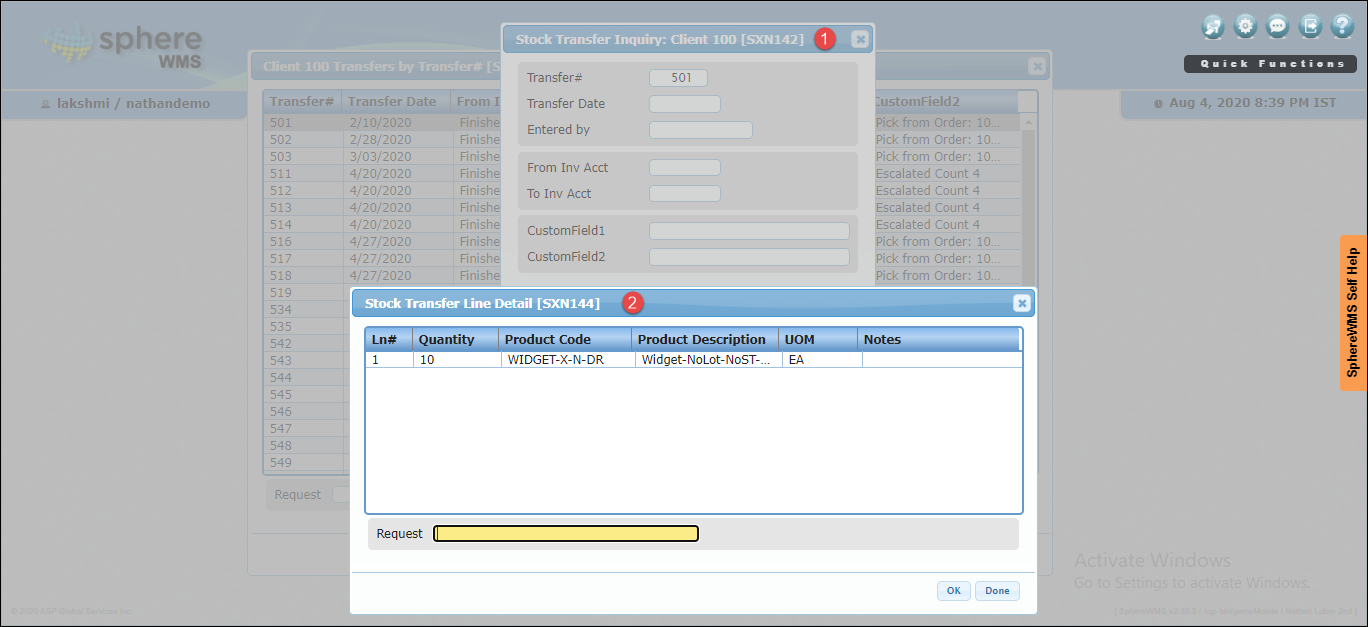The height and width of the screenshot is (627, 1368).
Task: Sort by the Quantity column header
Action: point(446,340)
